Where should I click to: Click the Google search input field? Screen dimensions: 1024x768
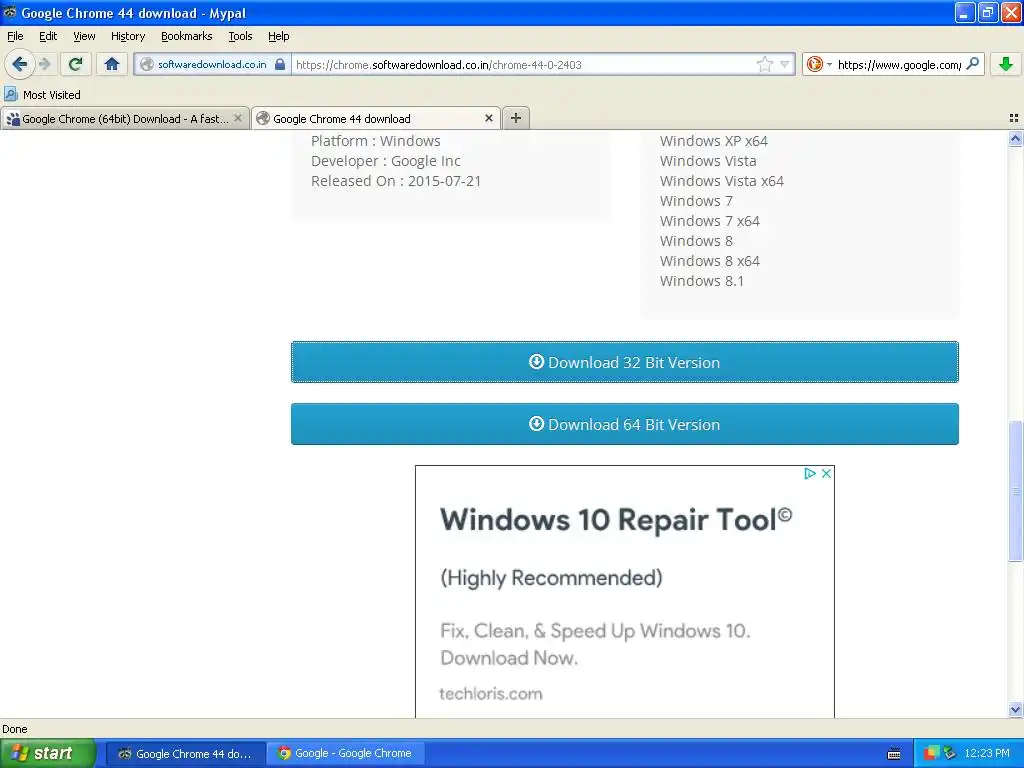(x=899, y=65)
